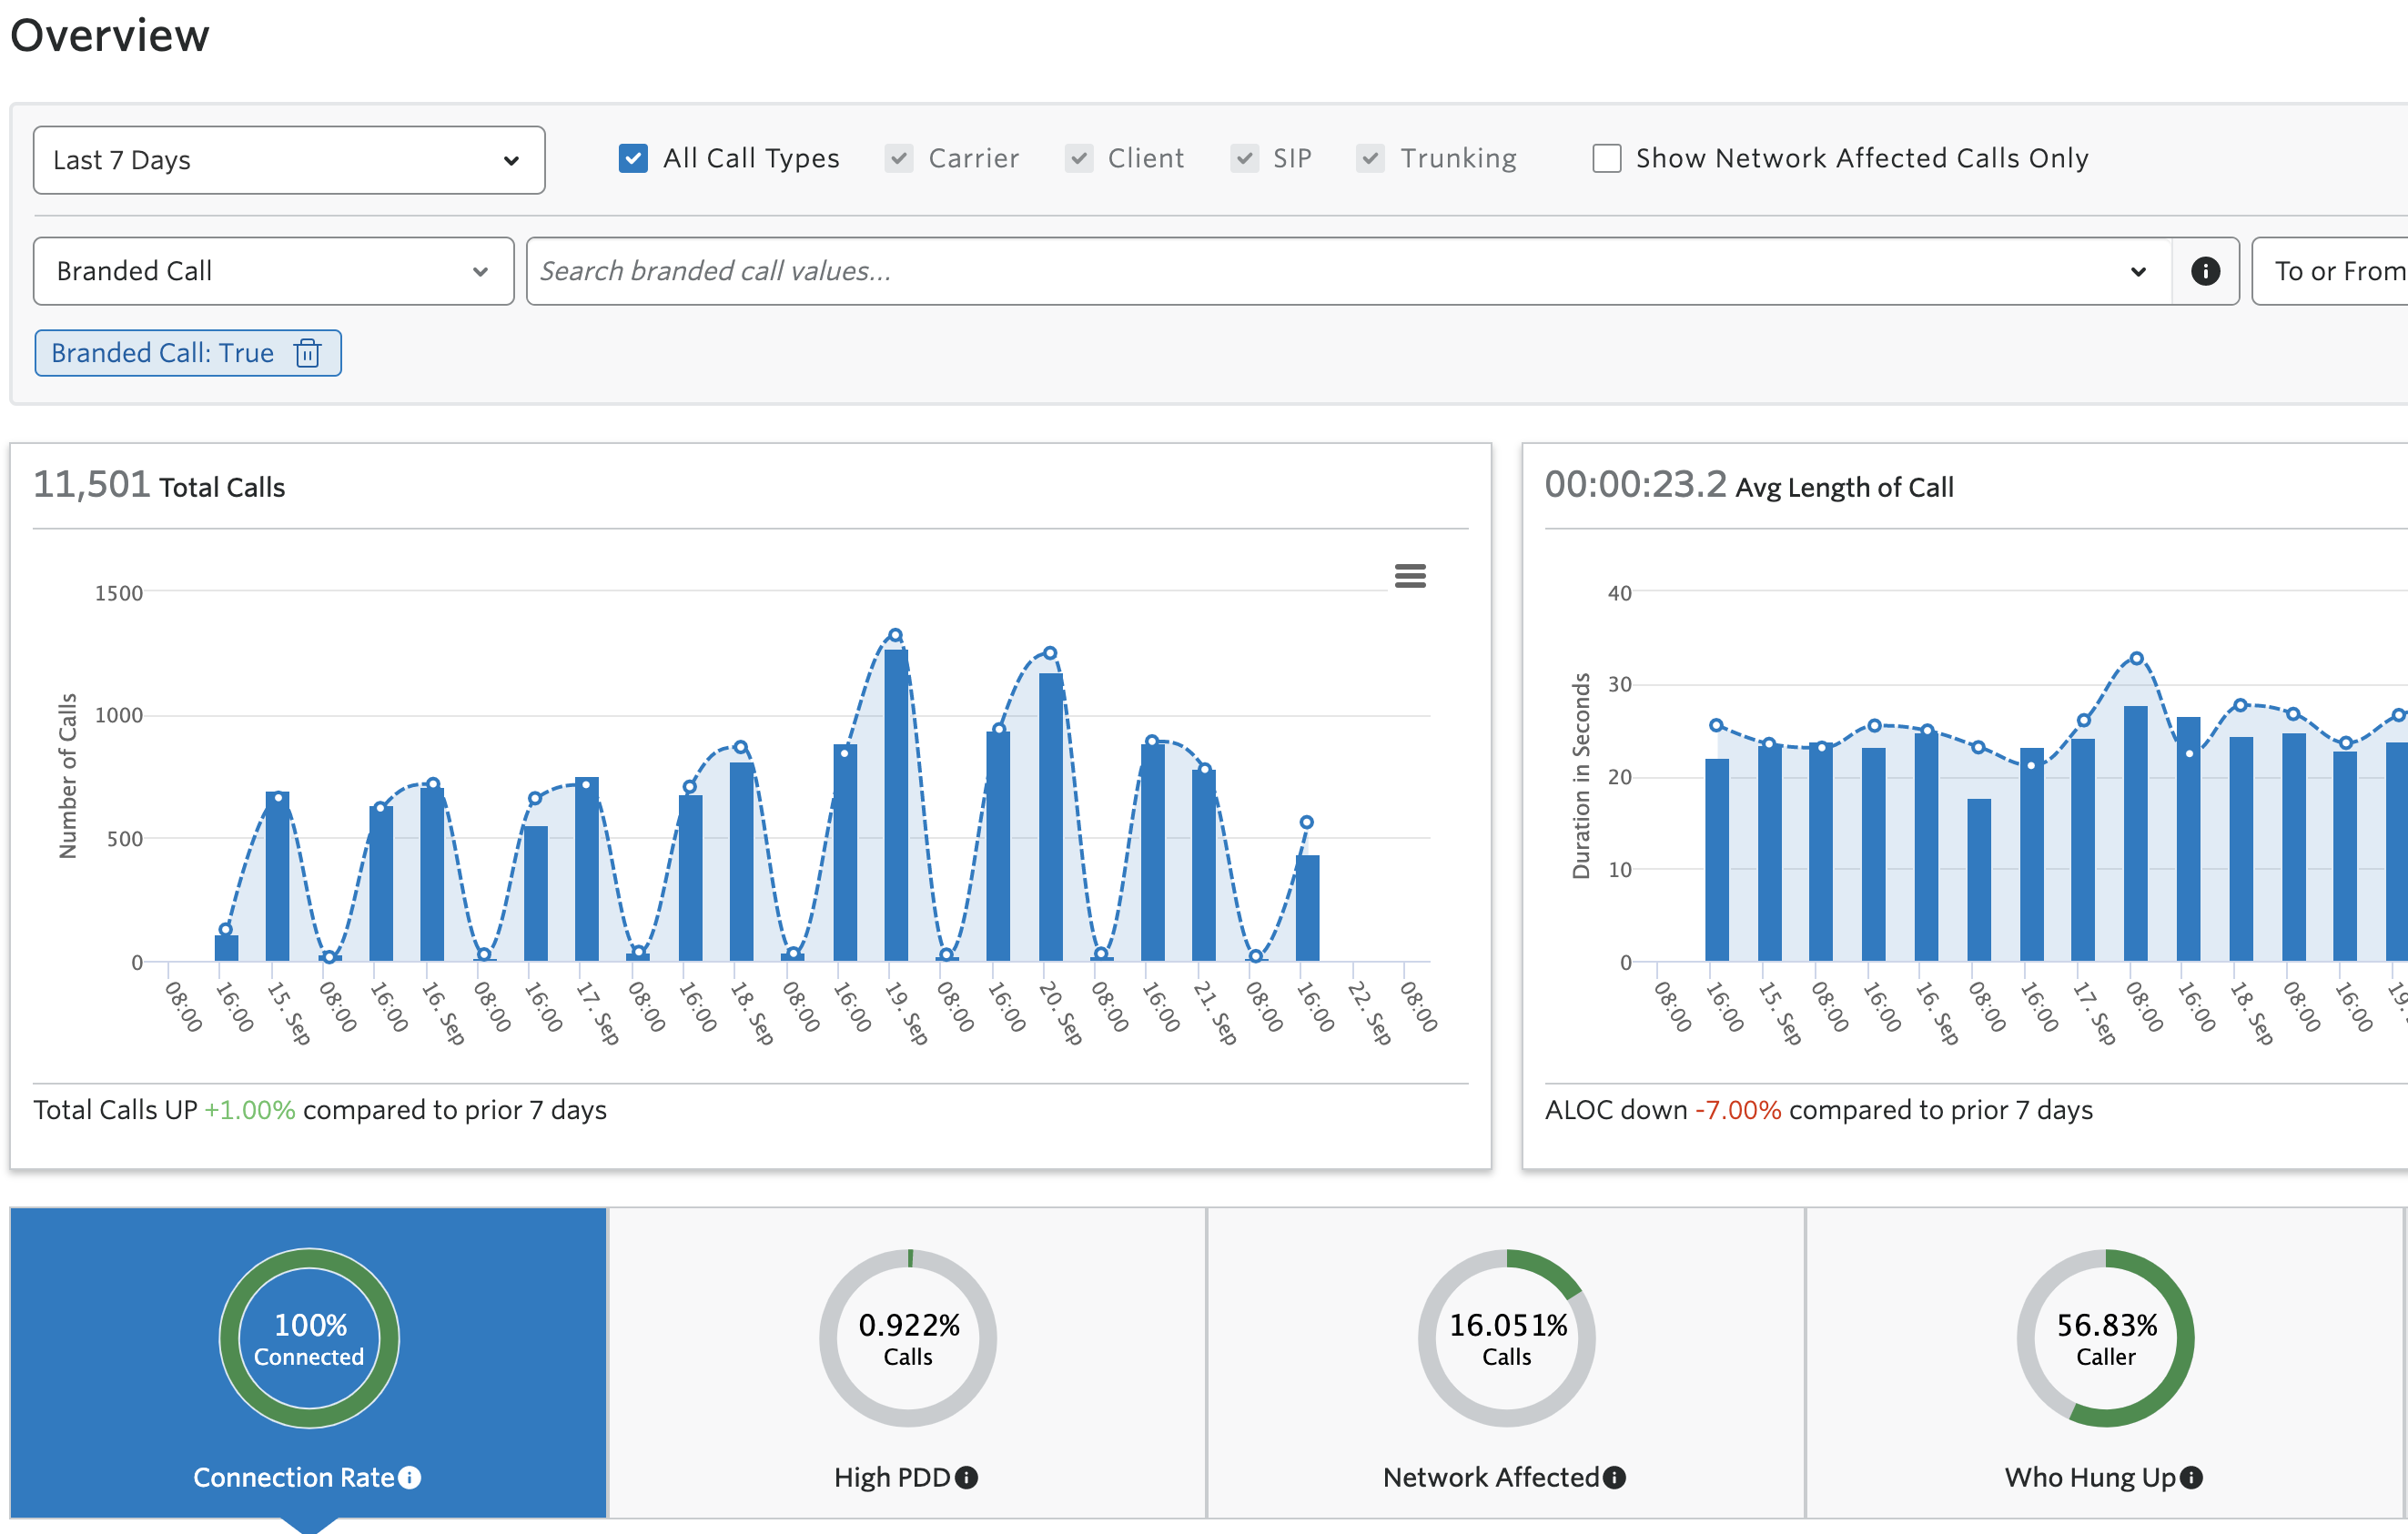The height and width of the screenshot is (1534, 2408).
Task: Open the Total Calls chart hamburger menu
Action: 1410,576
